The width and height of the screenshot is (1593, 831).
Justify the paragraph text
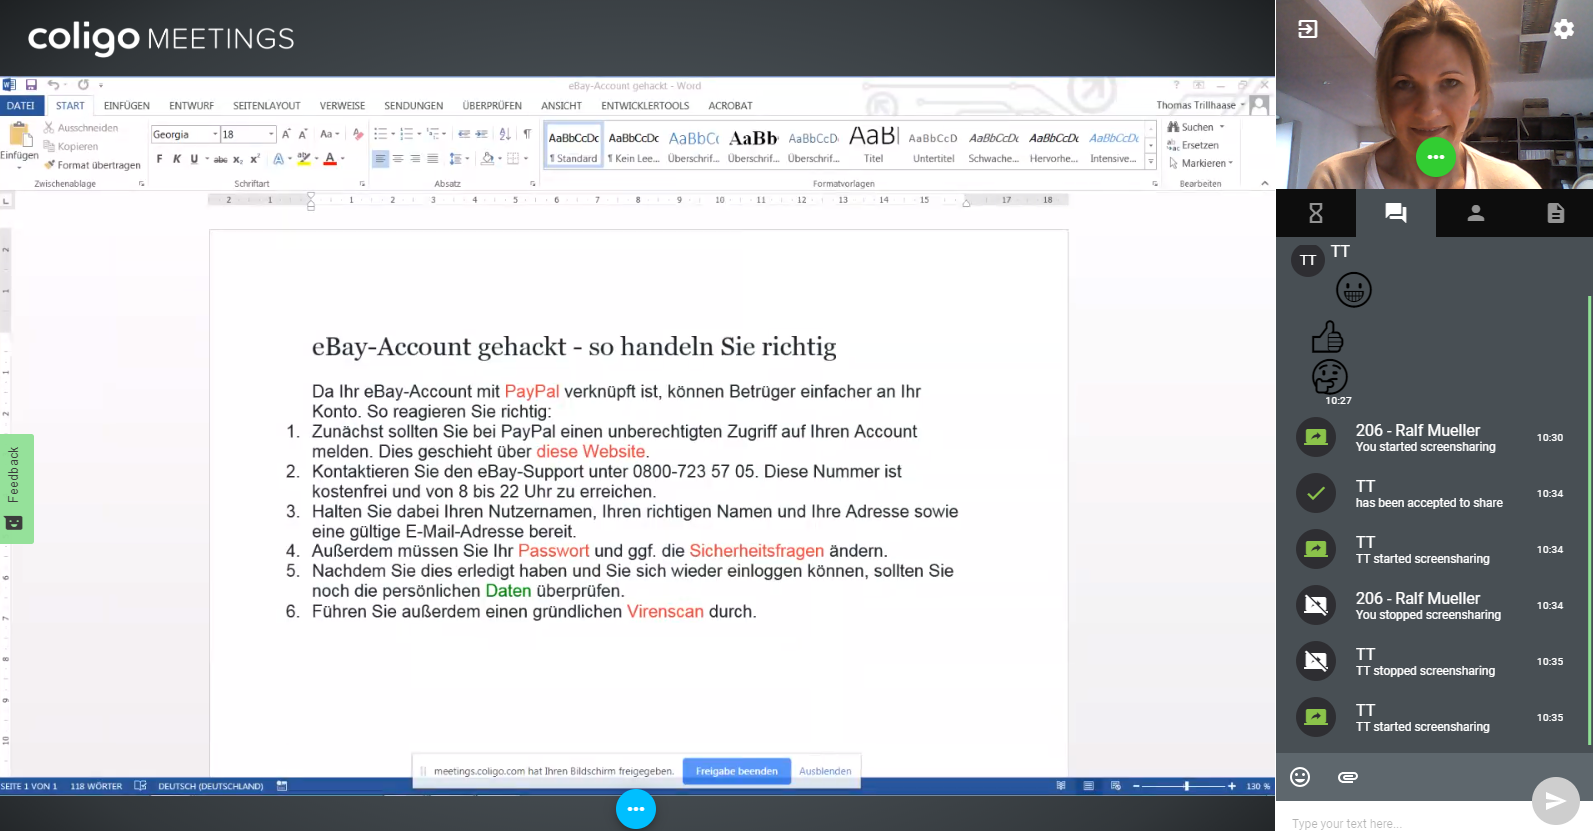tap(433, 159)
